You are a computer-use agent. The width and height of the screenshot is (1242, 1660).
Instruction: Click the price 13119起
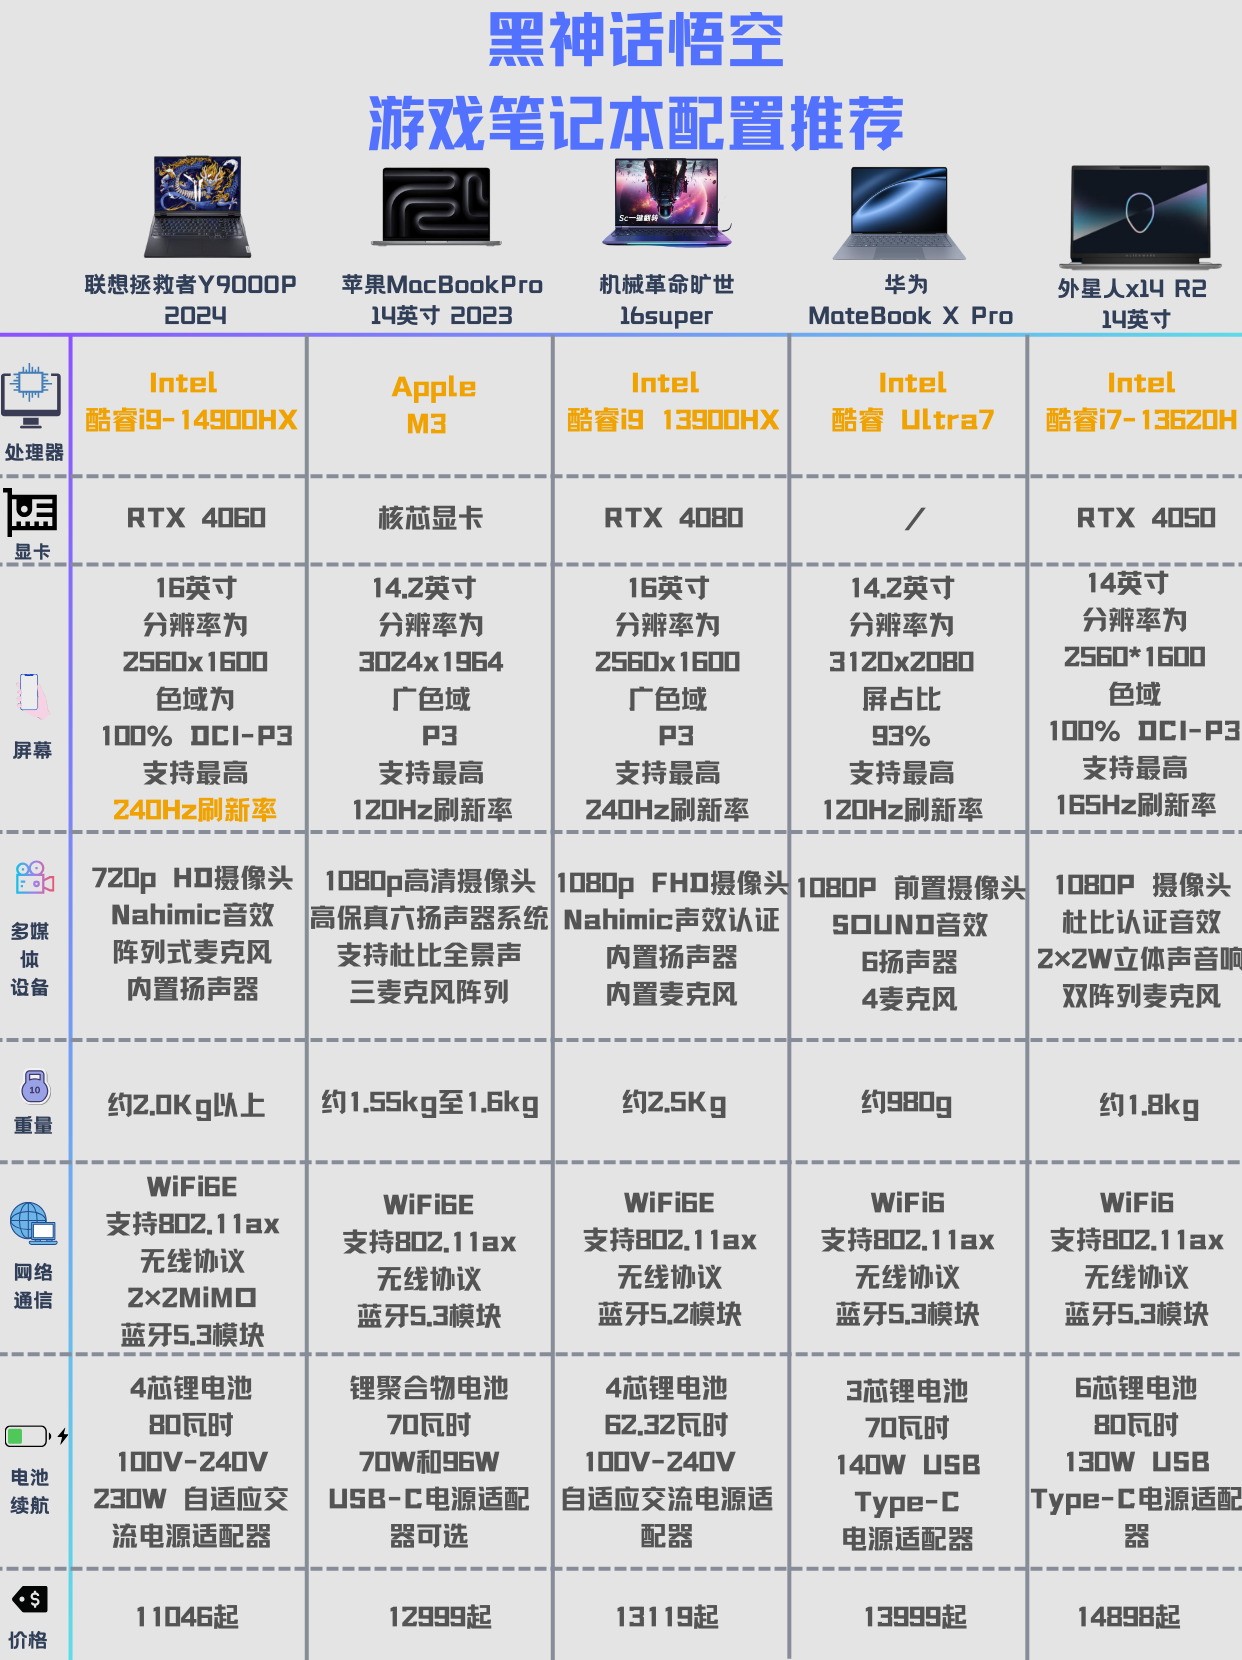(x=667, y=1617)
